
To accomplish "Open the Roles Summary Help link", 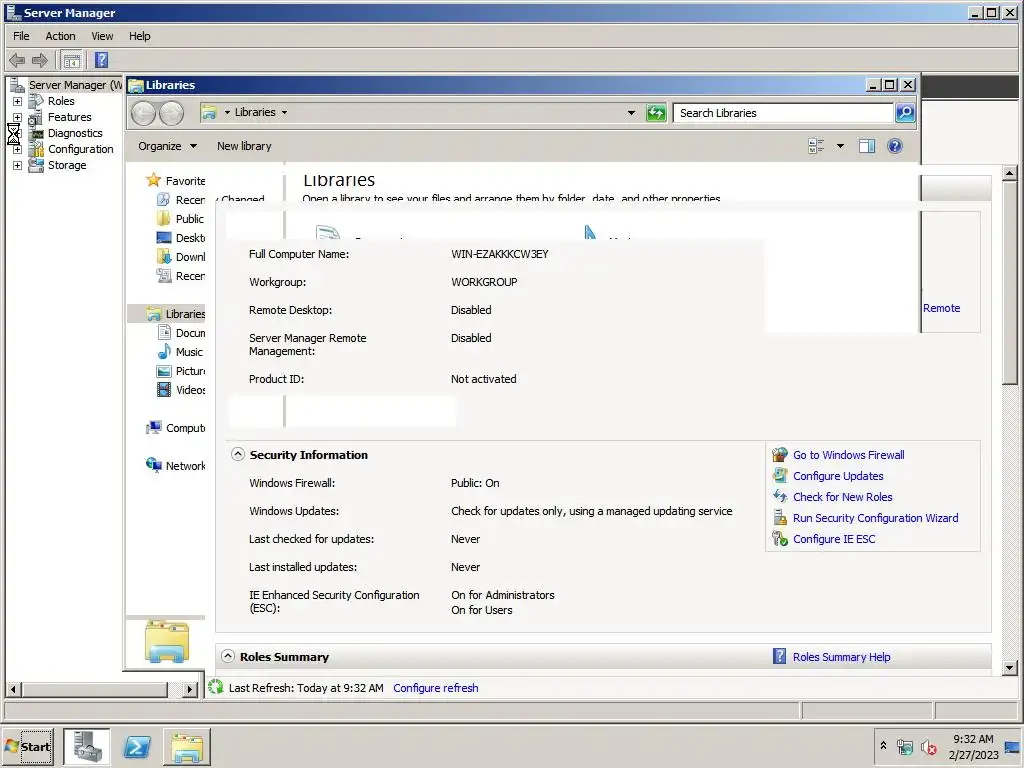I will [841, 657].
